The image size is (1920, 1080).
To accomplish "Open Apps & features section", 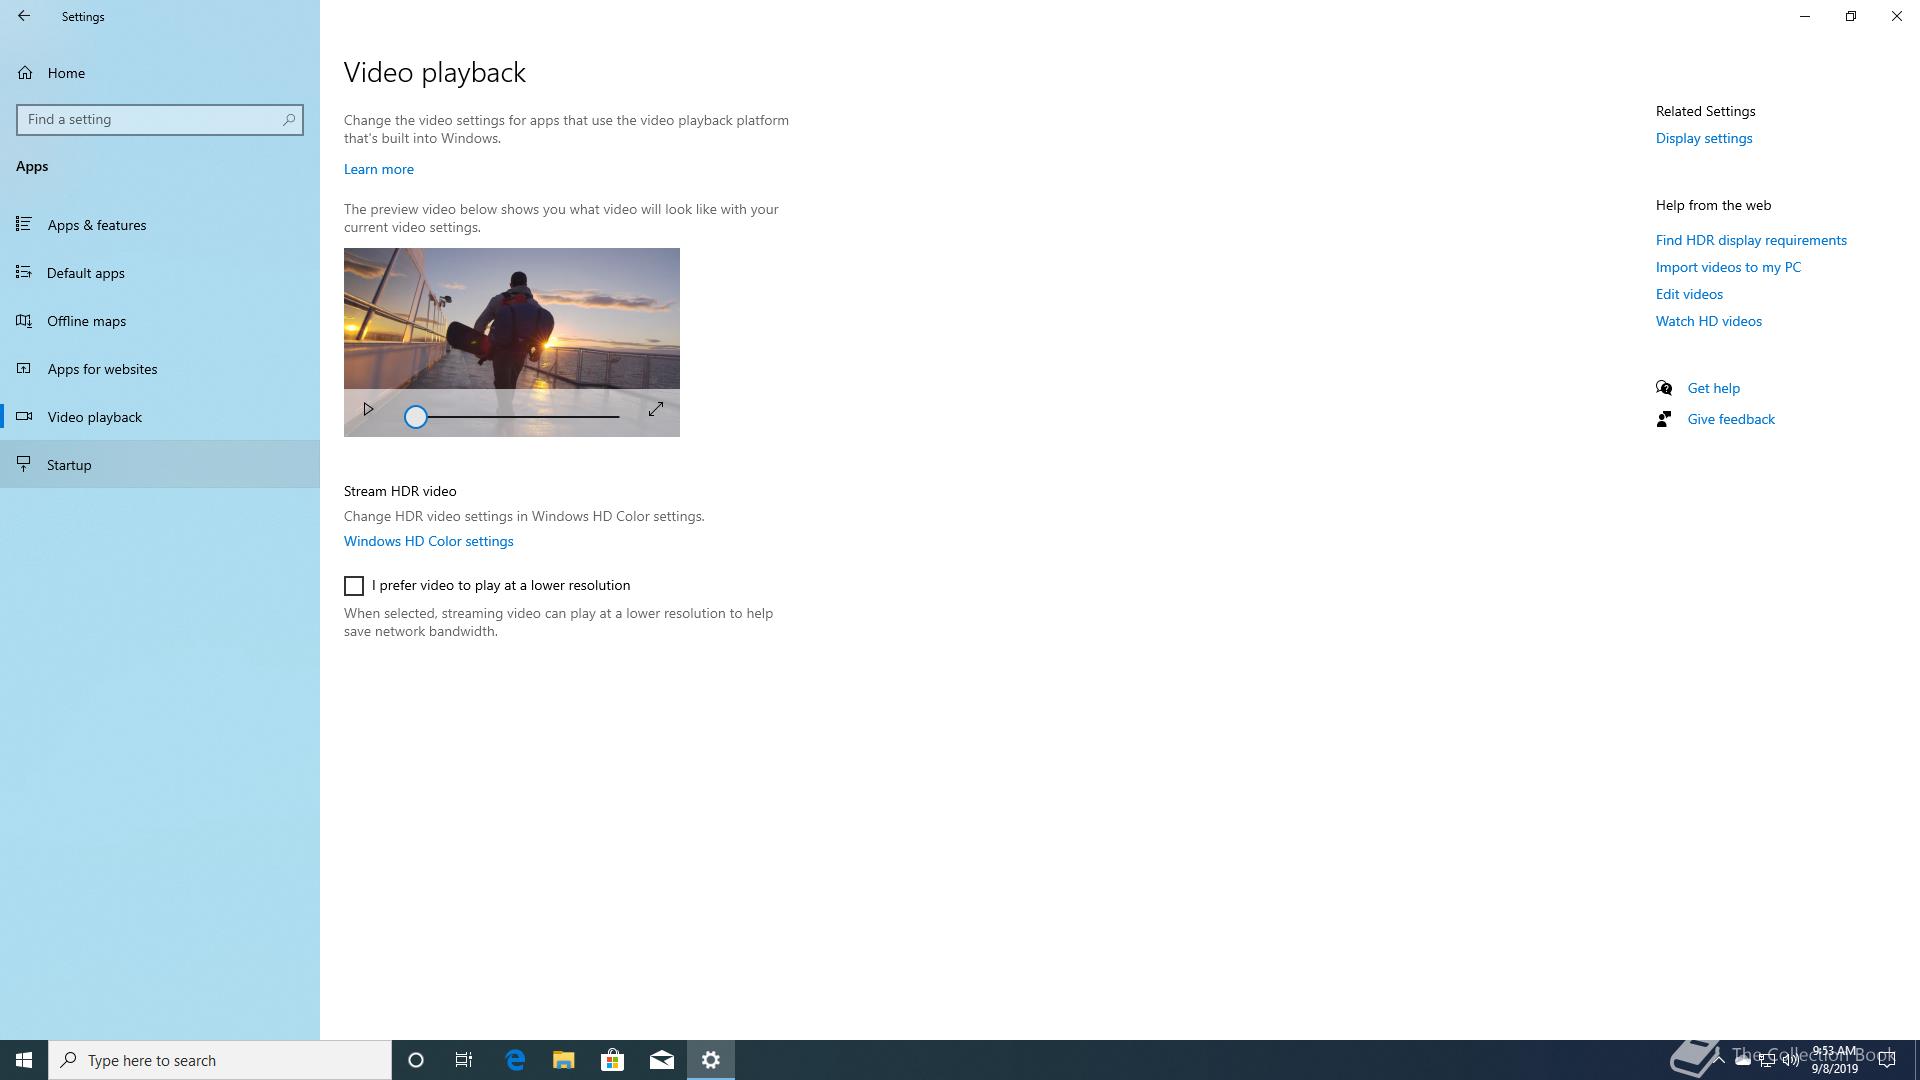I will [x=97, y=225].
